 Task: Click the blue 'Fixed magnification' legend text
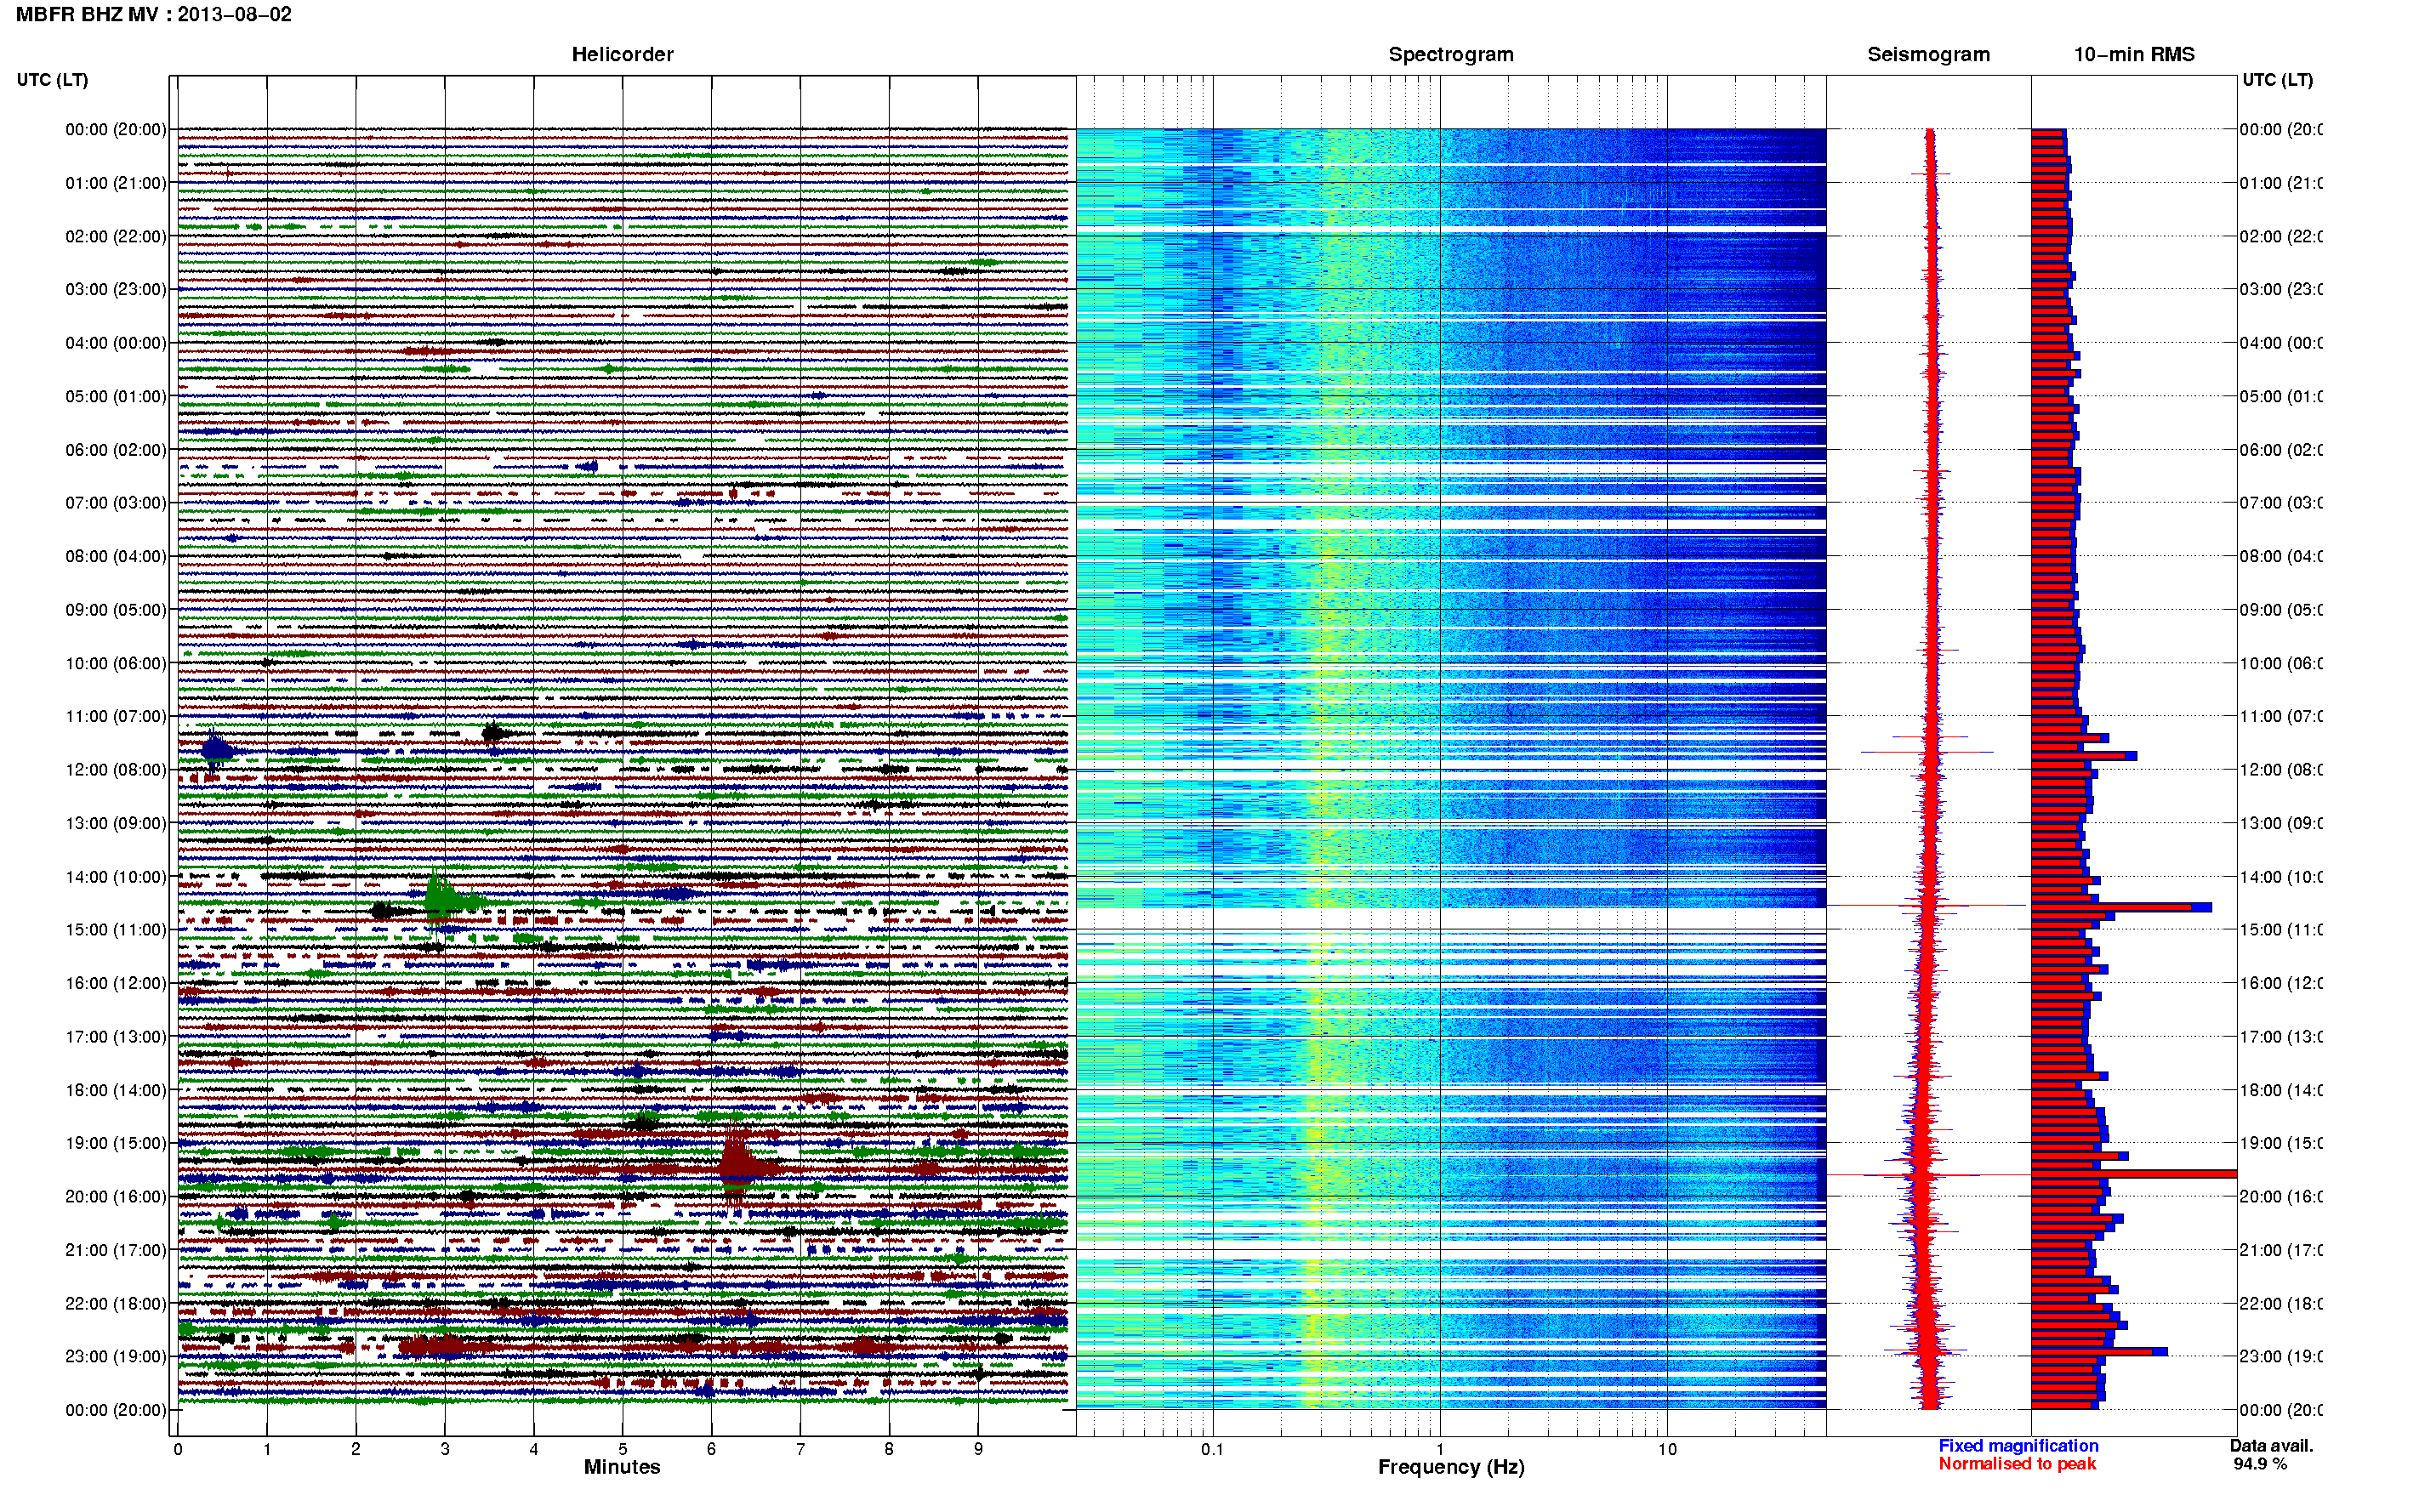point(2018,1445)
